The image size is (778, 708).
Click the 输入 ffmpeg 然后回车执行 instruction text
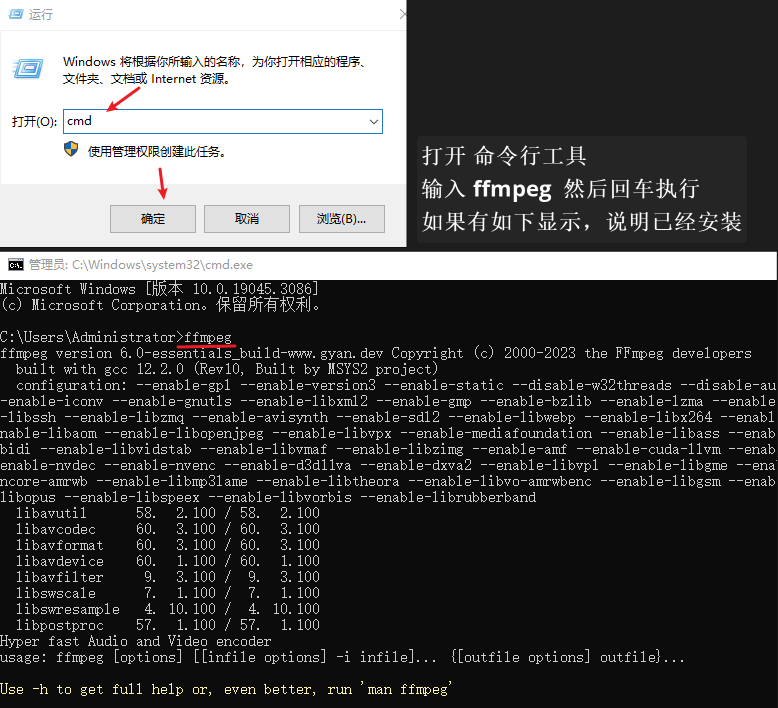pos(561,189)
